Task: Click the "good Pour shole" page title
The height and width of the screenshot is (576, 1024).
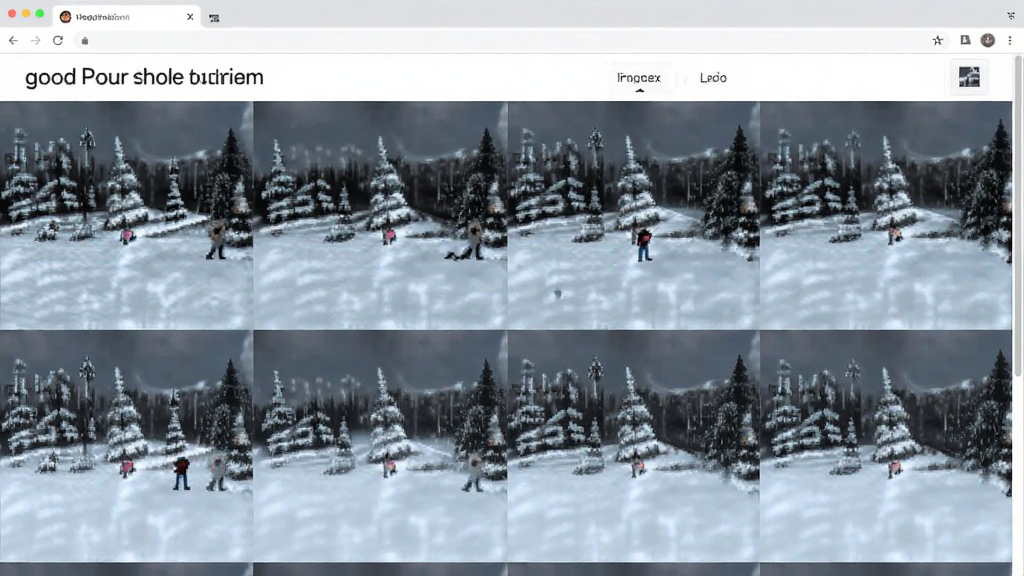Action: click(144, 77)
